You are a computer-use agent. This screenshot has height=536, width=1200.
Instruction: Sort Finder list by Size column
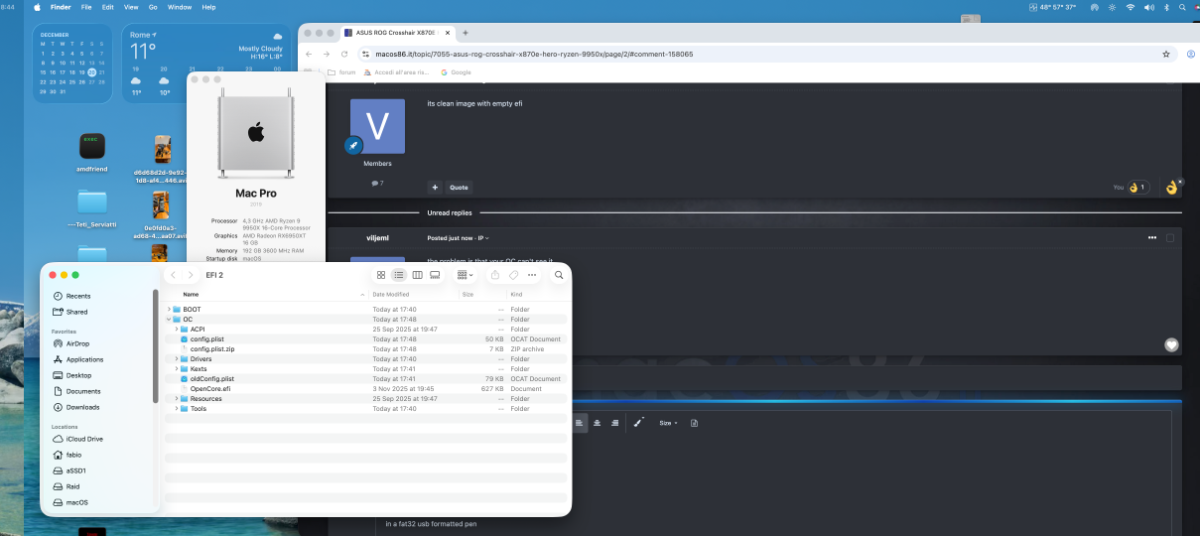coord(467,295)
